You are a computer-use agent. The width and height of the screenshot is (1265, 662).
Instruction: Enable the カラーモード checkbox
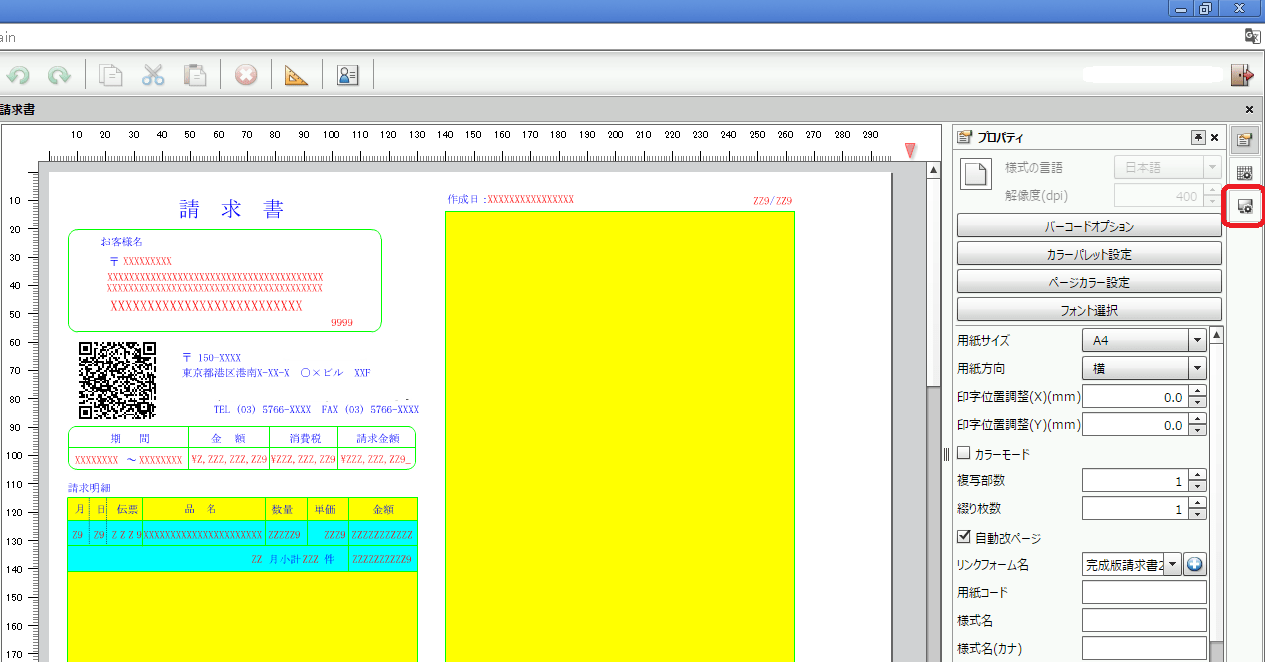tap(965, 454)
